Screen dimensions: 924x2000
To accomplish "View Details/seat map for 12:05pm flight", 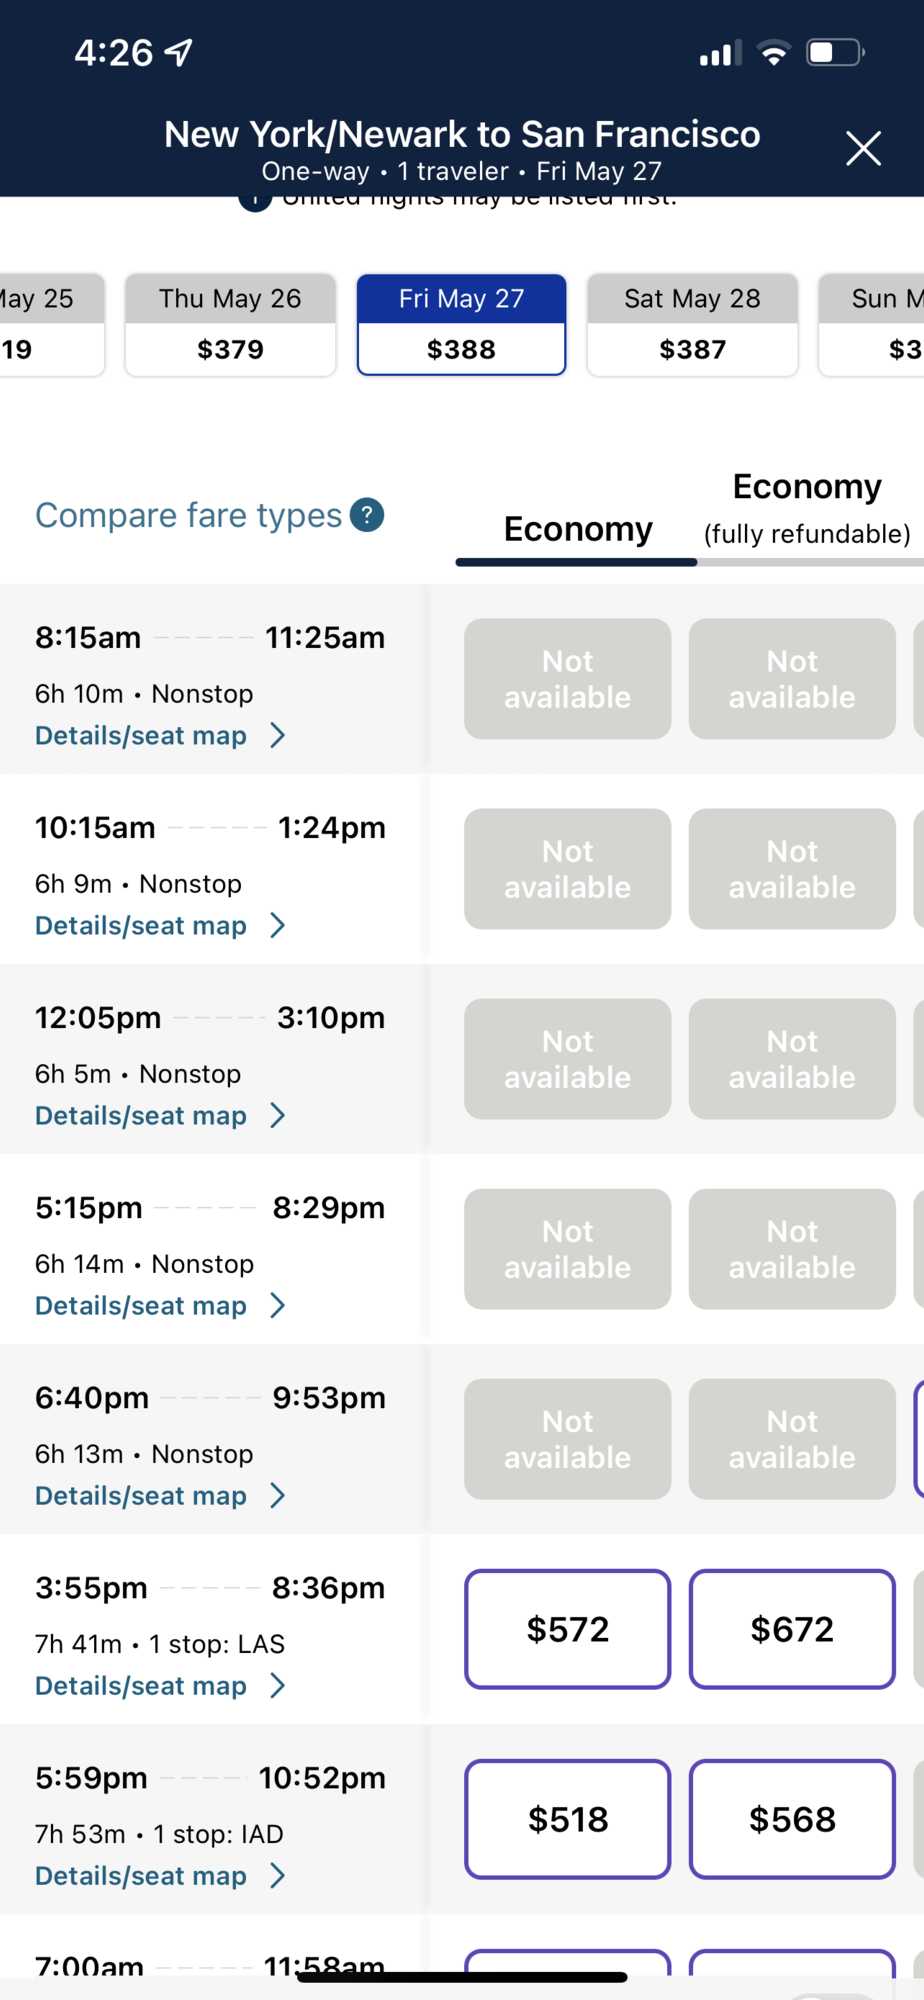I will [141, 1116].
